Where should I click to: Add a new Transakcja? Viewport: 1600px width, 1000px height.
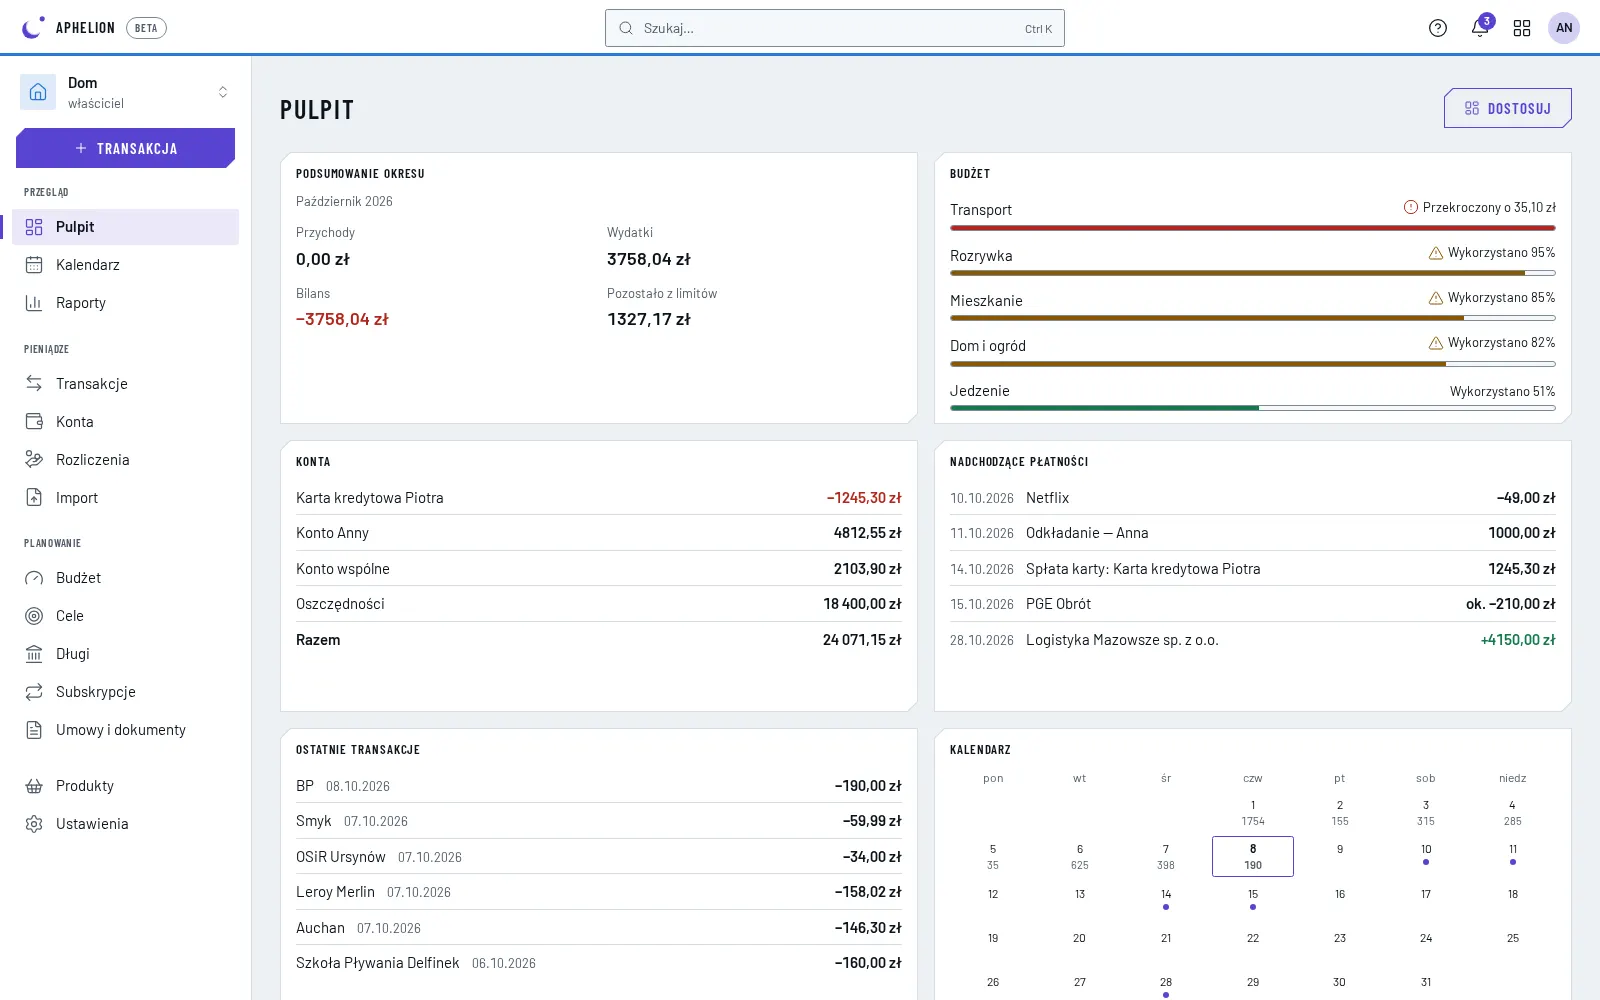[x=126, y=148]
